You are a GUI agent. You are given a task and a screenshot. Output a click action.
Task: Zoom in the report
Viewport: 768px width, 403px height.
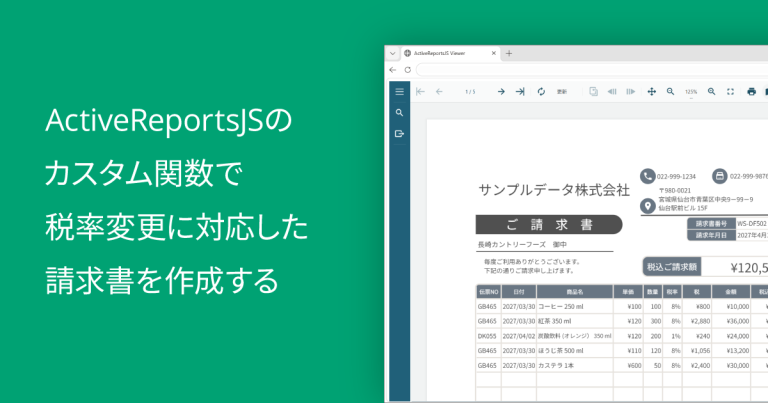(x=712, y=92)
